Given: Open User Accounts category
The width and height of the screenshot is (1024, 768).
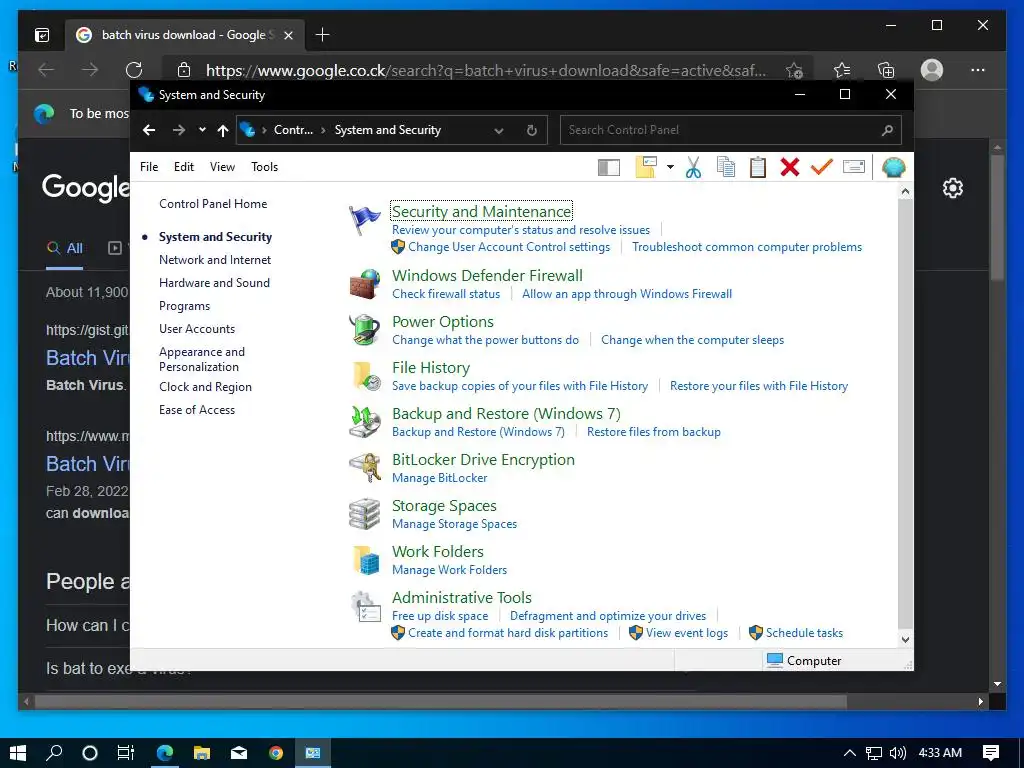Looking at the screenshot, I should point(197,328).
